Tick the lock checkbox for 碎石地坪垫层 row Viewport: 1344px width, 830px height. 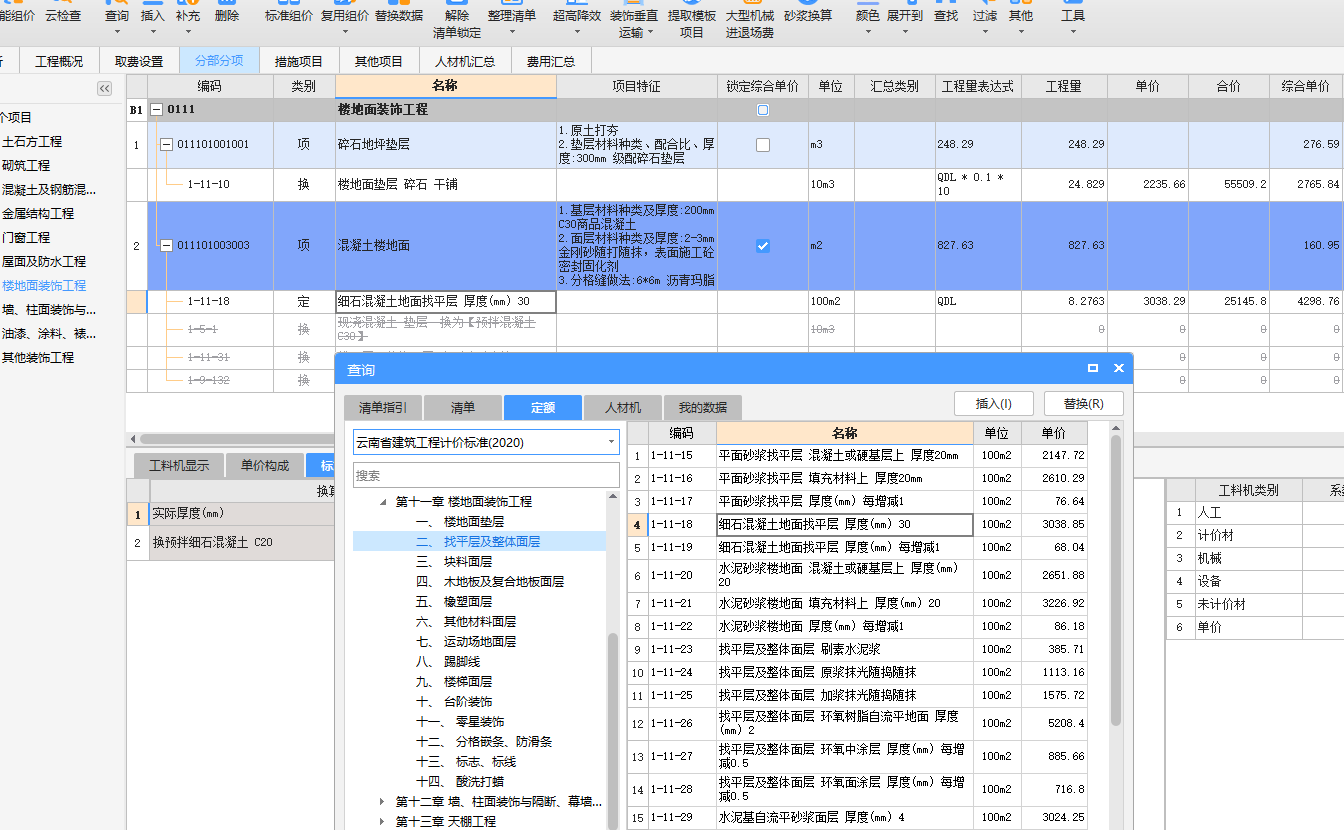(x=763, y=145)
